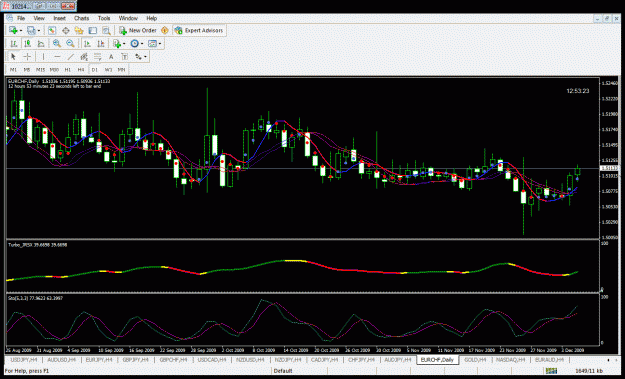Open the Profiles toolbar icon

tap(31, 30)
